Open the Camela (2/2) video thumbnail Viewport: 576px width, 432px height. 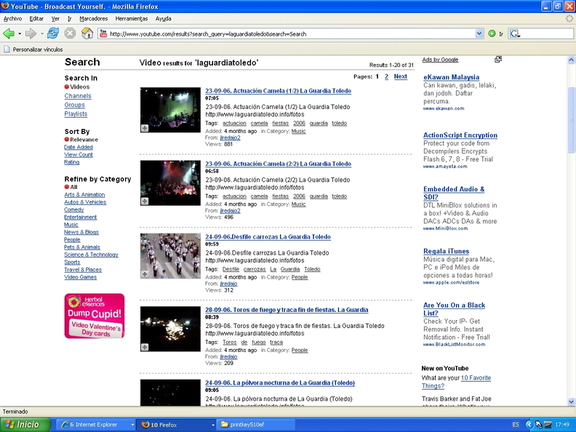tap(170, 183)
